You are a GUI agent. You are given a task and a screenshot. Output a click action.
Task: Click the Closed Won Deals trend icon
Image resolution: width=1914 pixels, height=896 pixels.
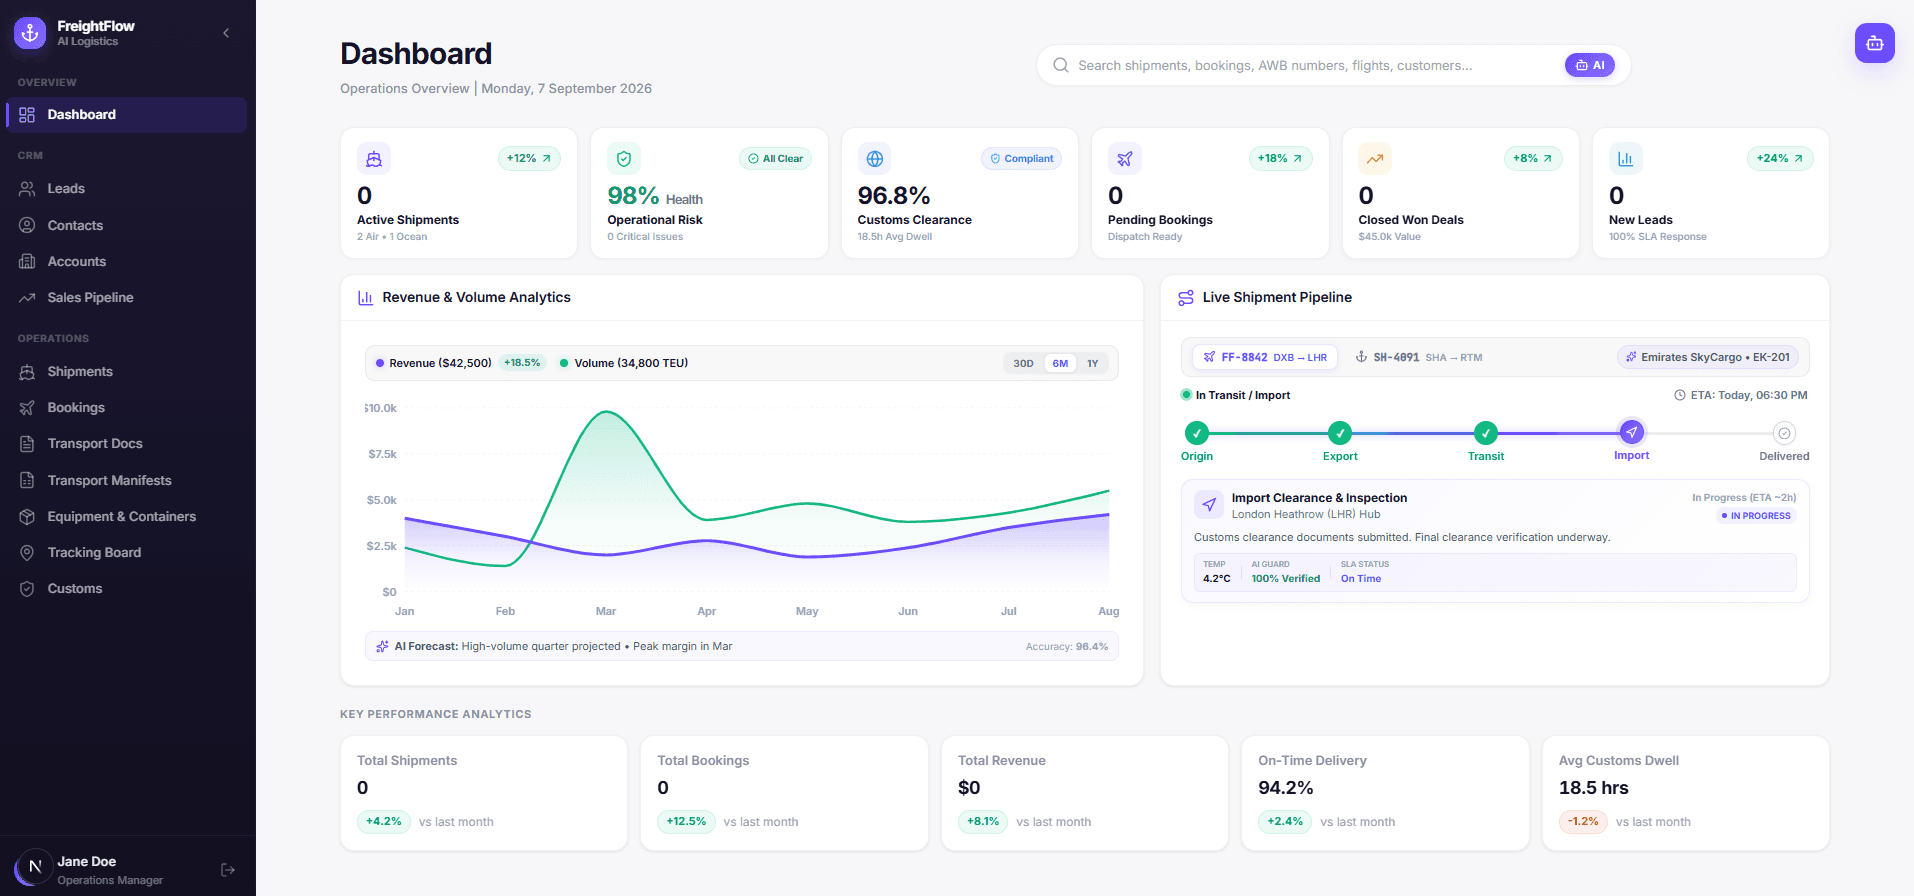(x=1375, y=159)
